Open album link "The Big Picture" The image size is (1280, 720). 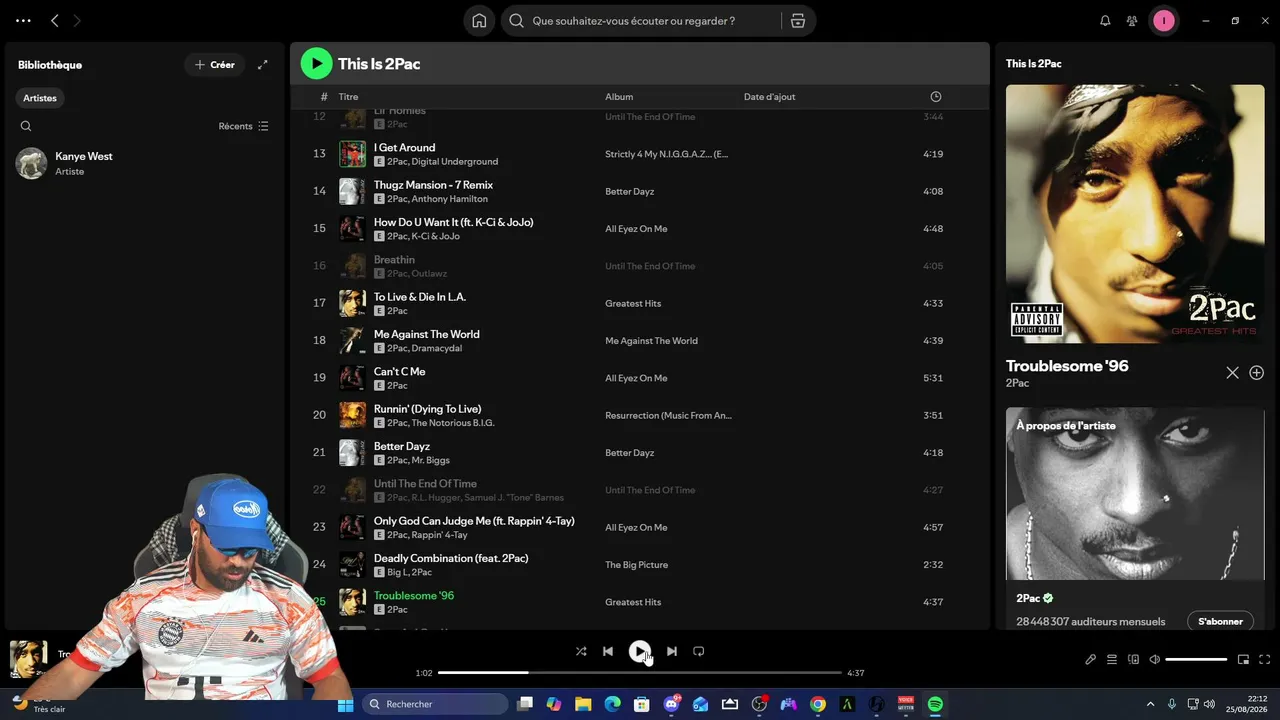tap(636, 565)
